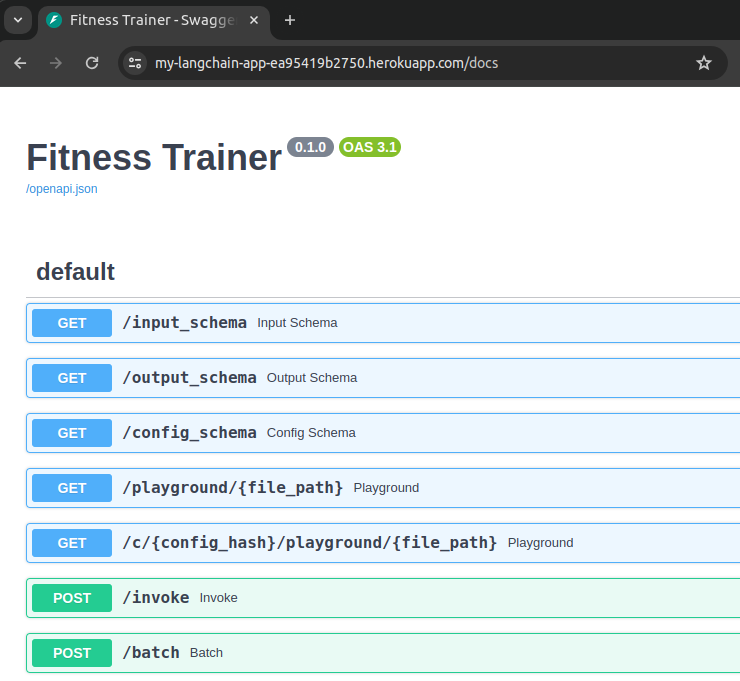Click the Swagger favicon on the tab
The height and width of the screenshot is (681, 740).
click(54, 20)
